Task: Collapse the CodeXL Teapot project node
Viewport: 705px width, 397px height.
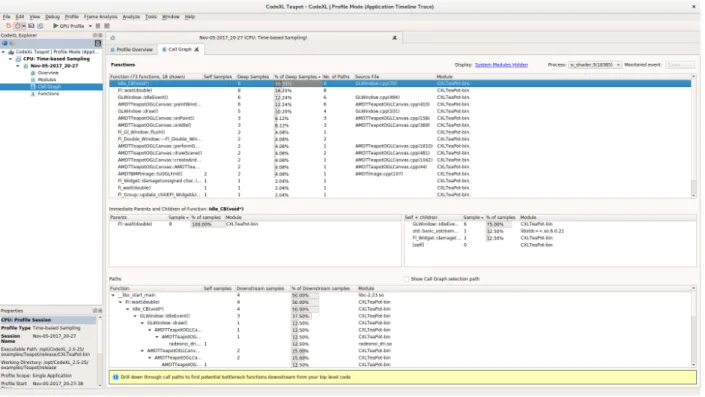Action: (4, 52)
